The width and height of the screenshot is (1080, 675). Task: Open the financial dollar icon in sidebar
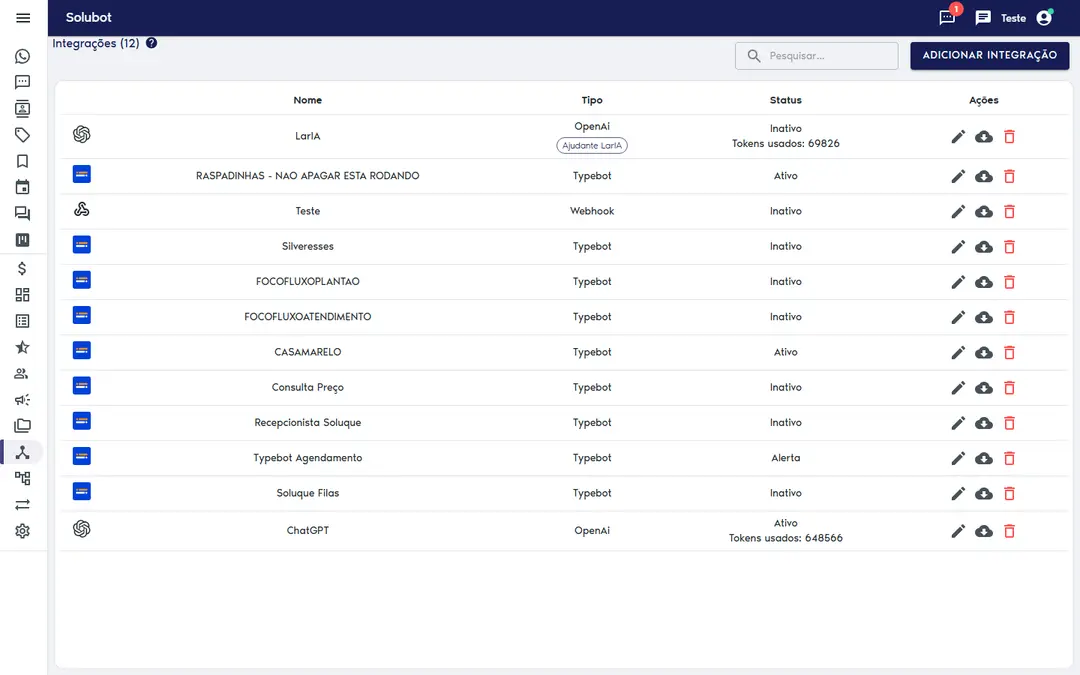pyautogui.click(x=23, y=269)
